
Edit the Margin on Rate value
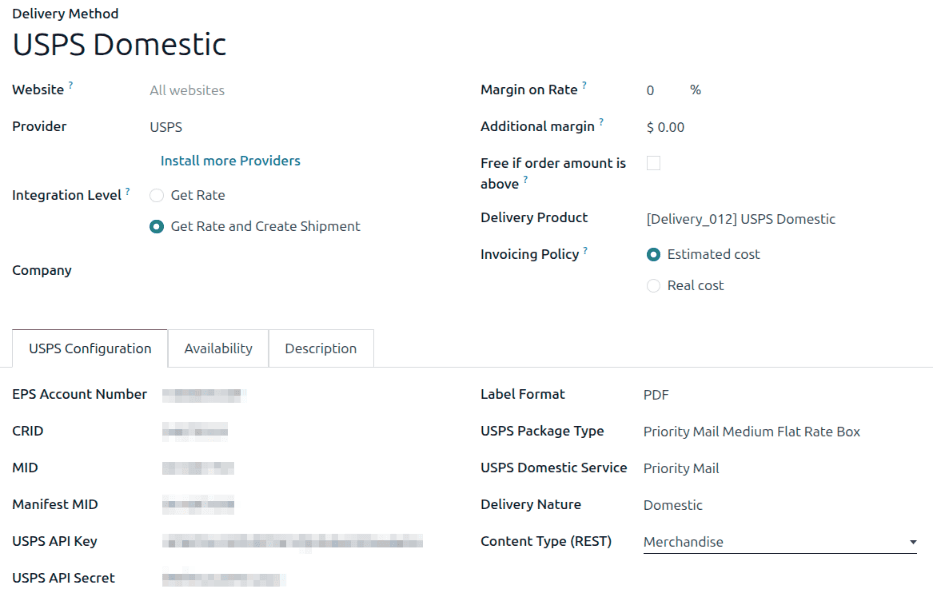650,90
